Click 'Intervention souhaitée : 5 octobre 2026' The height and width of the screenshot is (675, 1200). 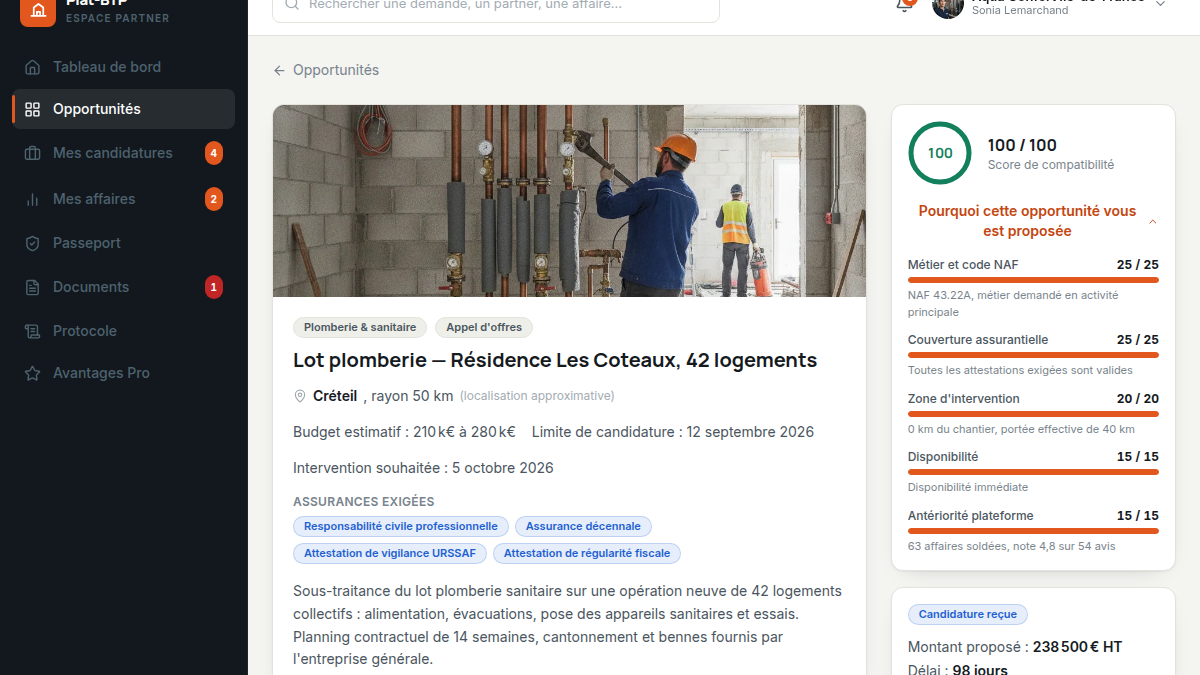[423, 468]
